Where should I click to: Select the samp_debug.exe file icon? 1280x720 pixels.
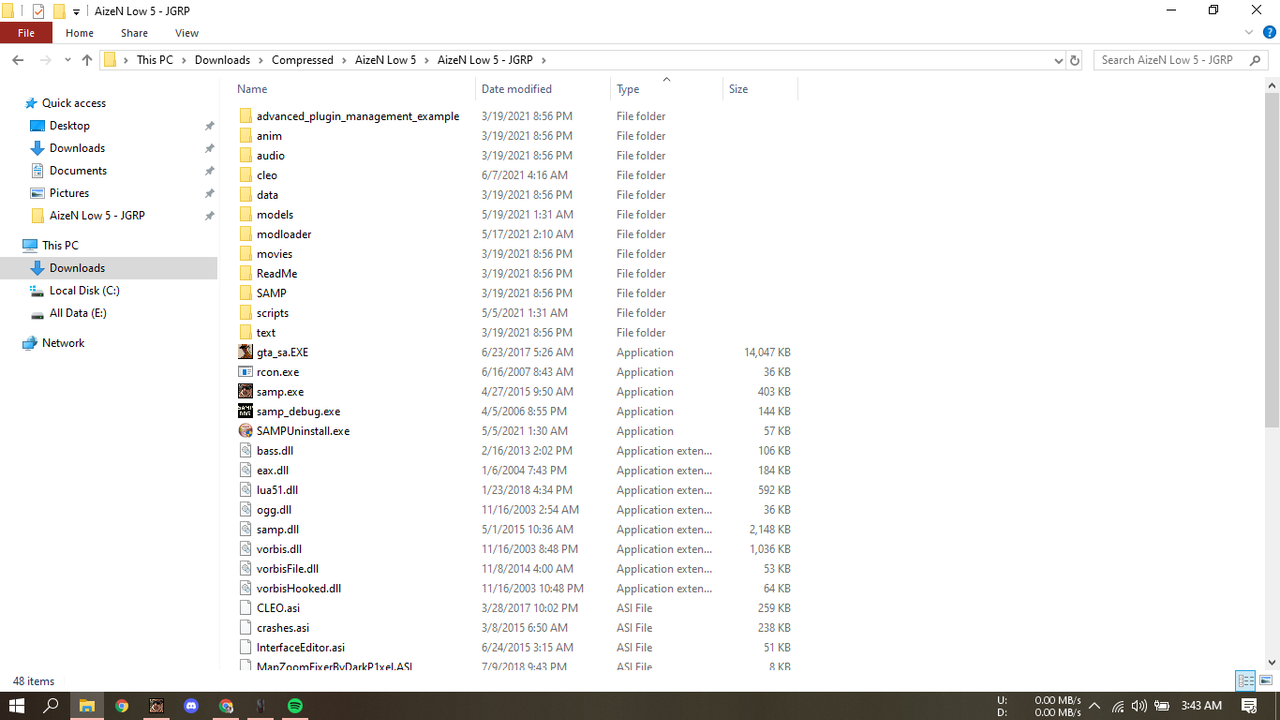coord(246,411)
